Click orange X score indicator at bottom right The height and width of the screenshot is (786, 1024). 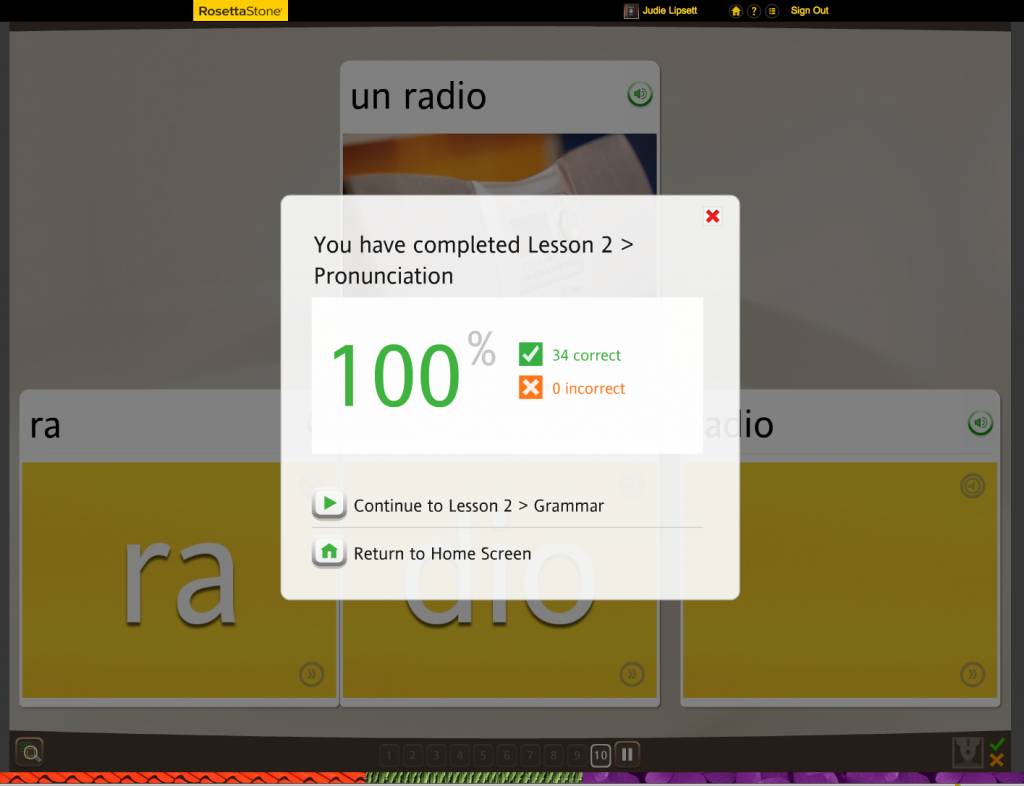coord(997,760)
